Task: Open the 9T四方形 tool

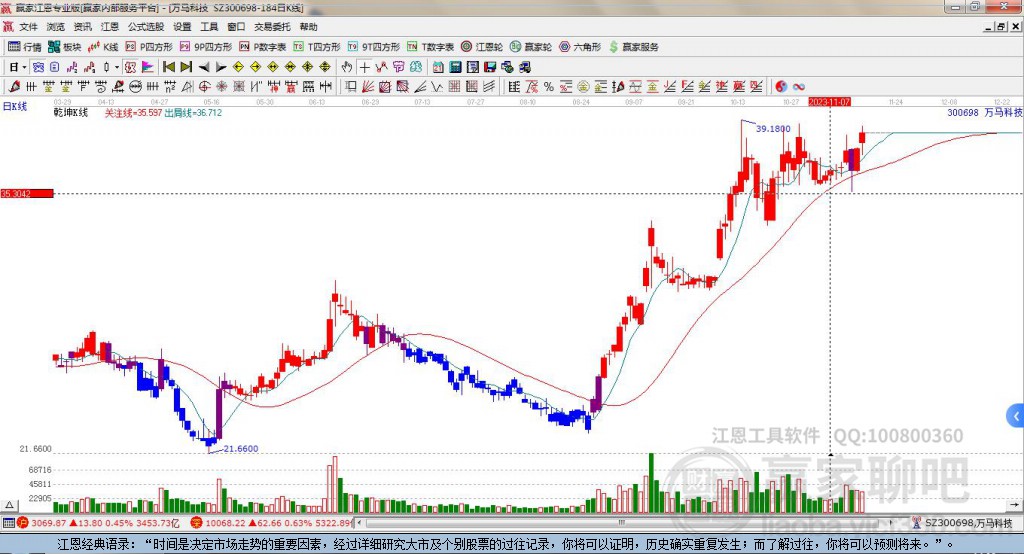Action: click(x=374, y=47)
